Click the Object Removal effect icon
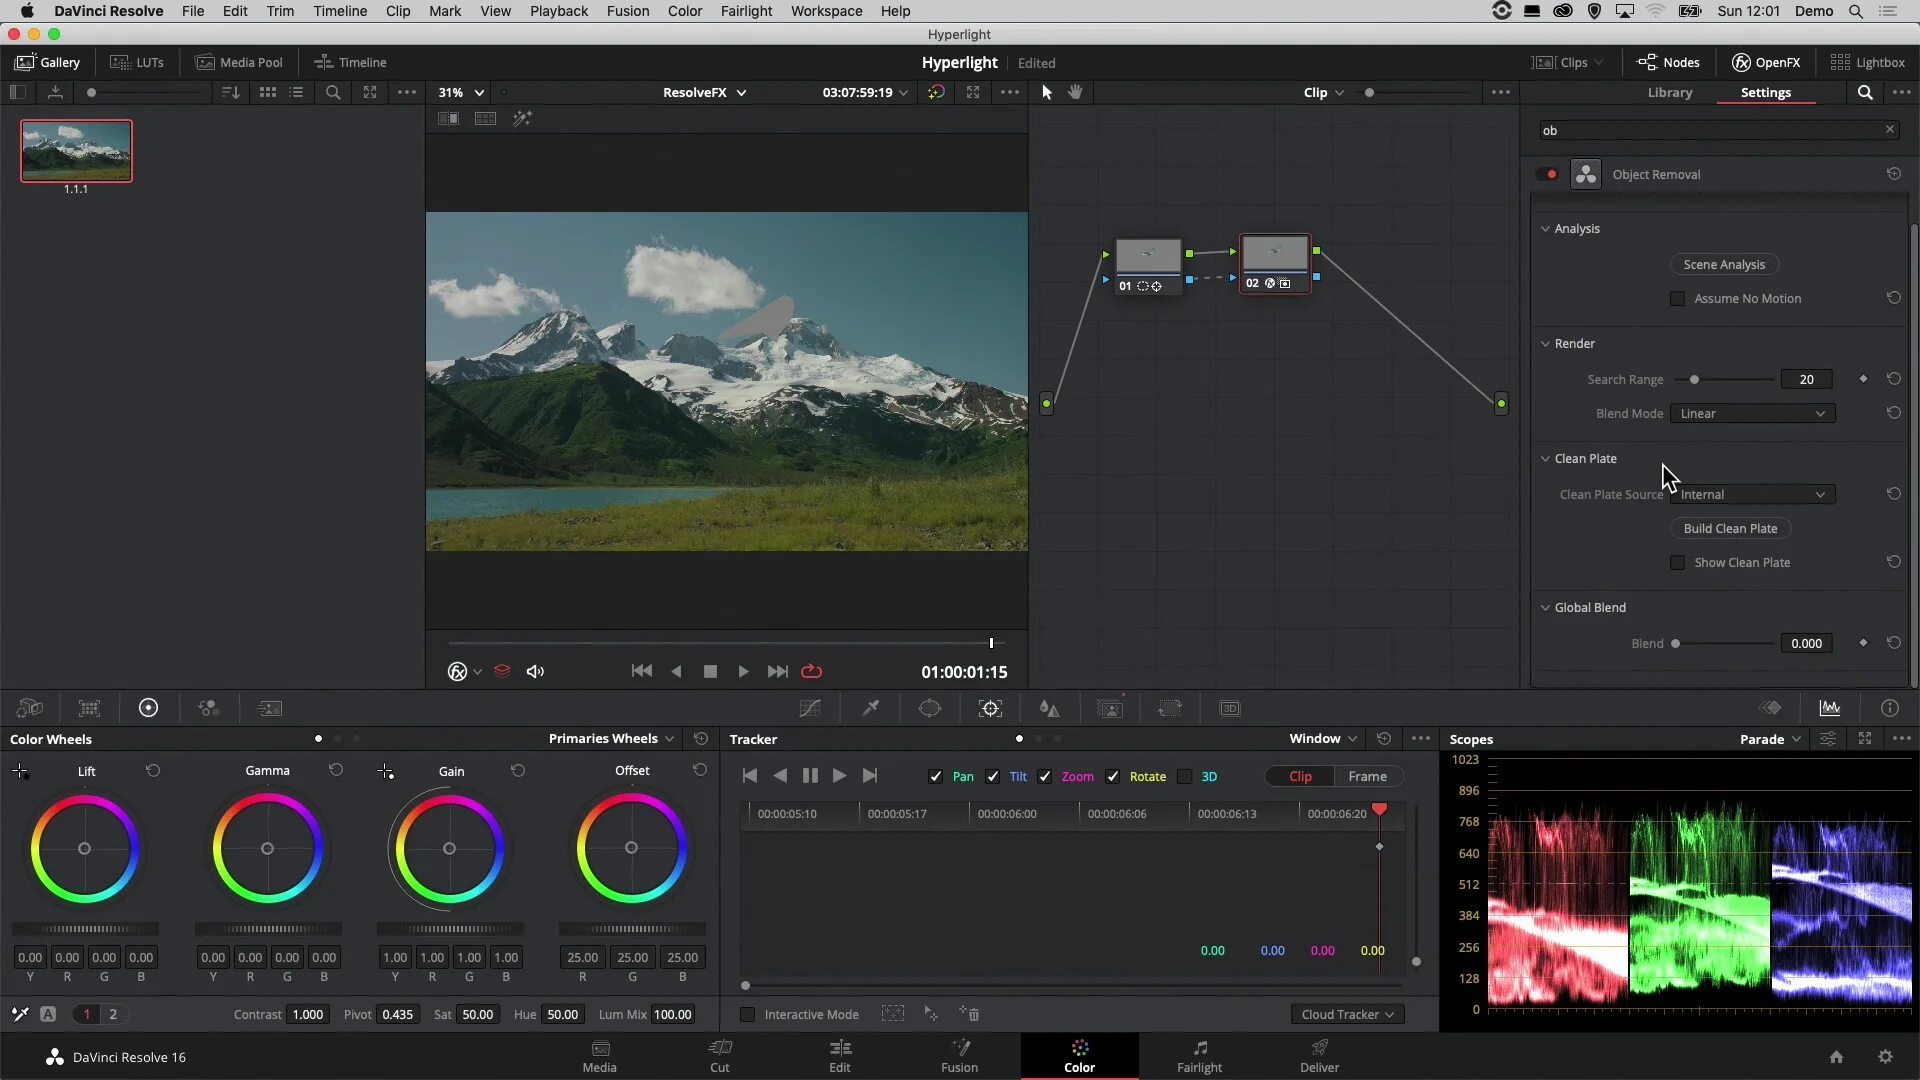Screen dimensions: 1920x1080 [x=1586, y=173]
